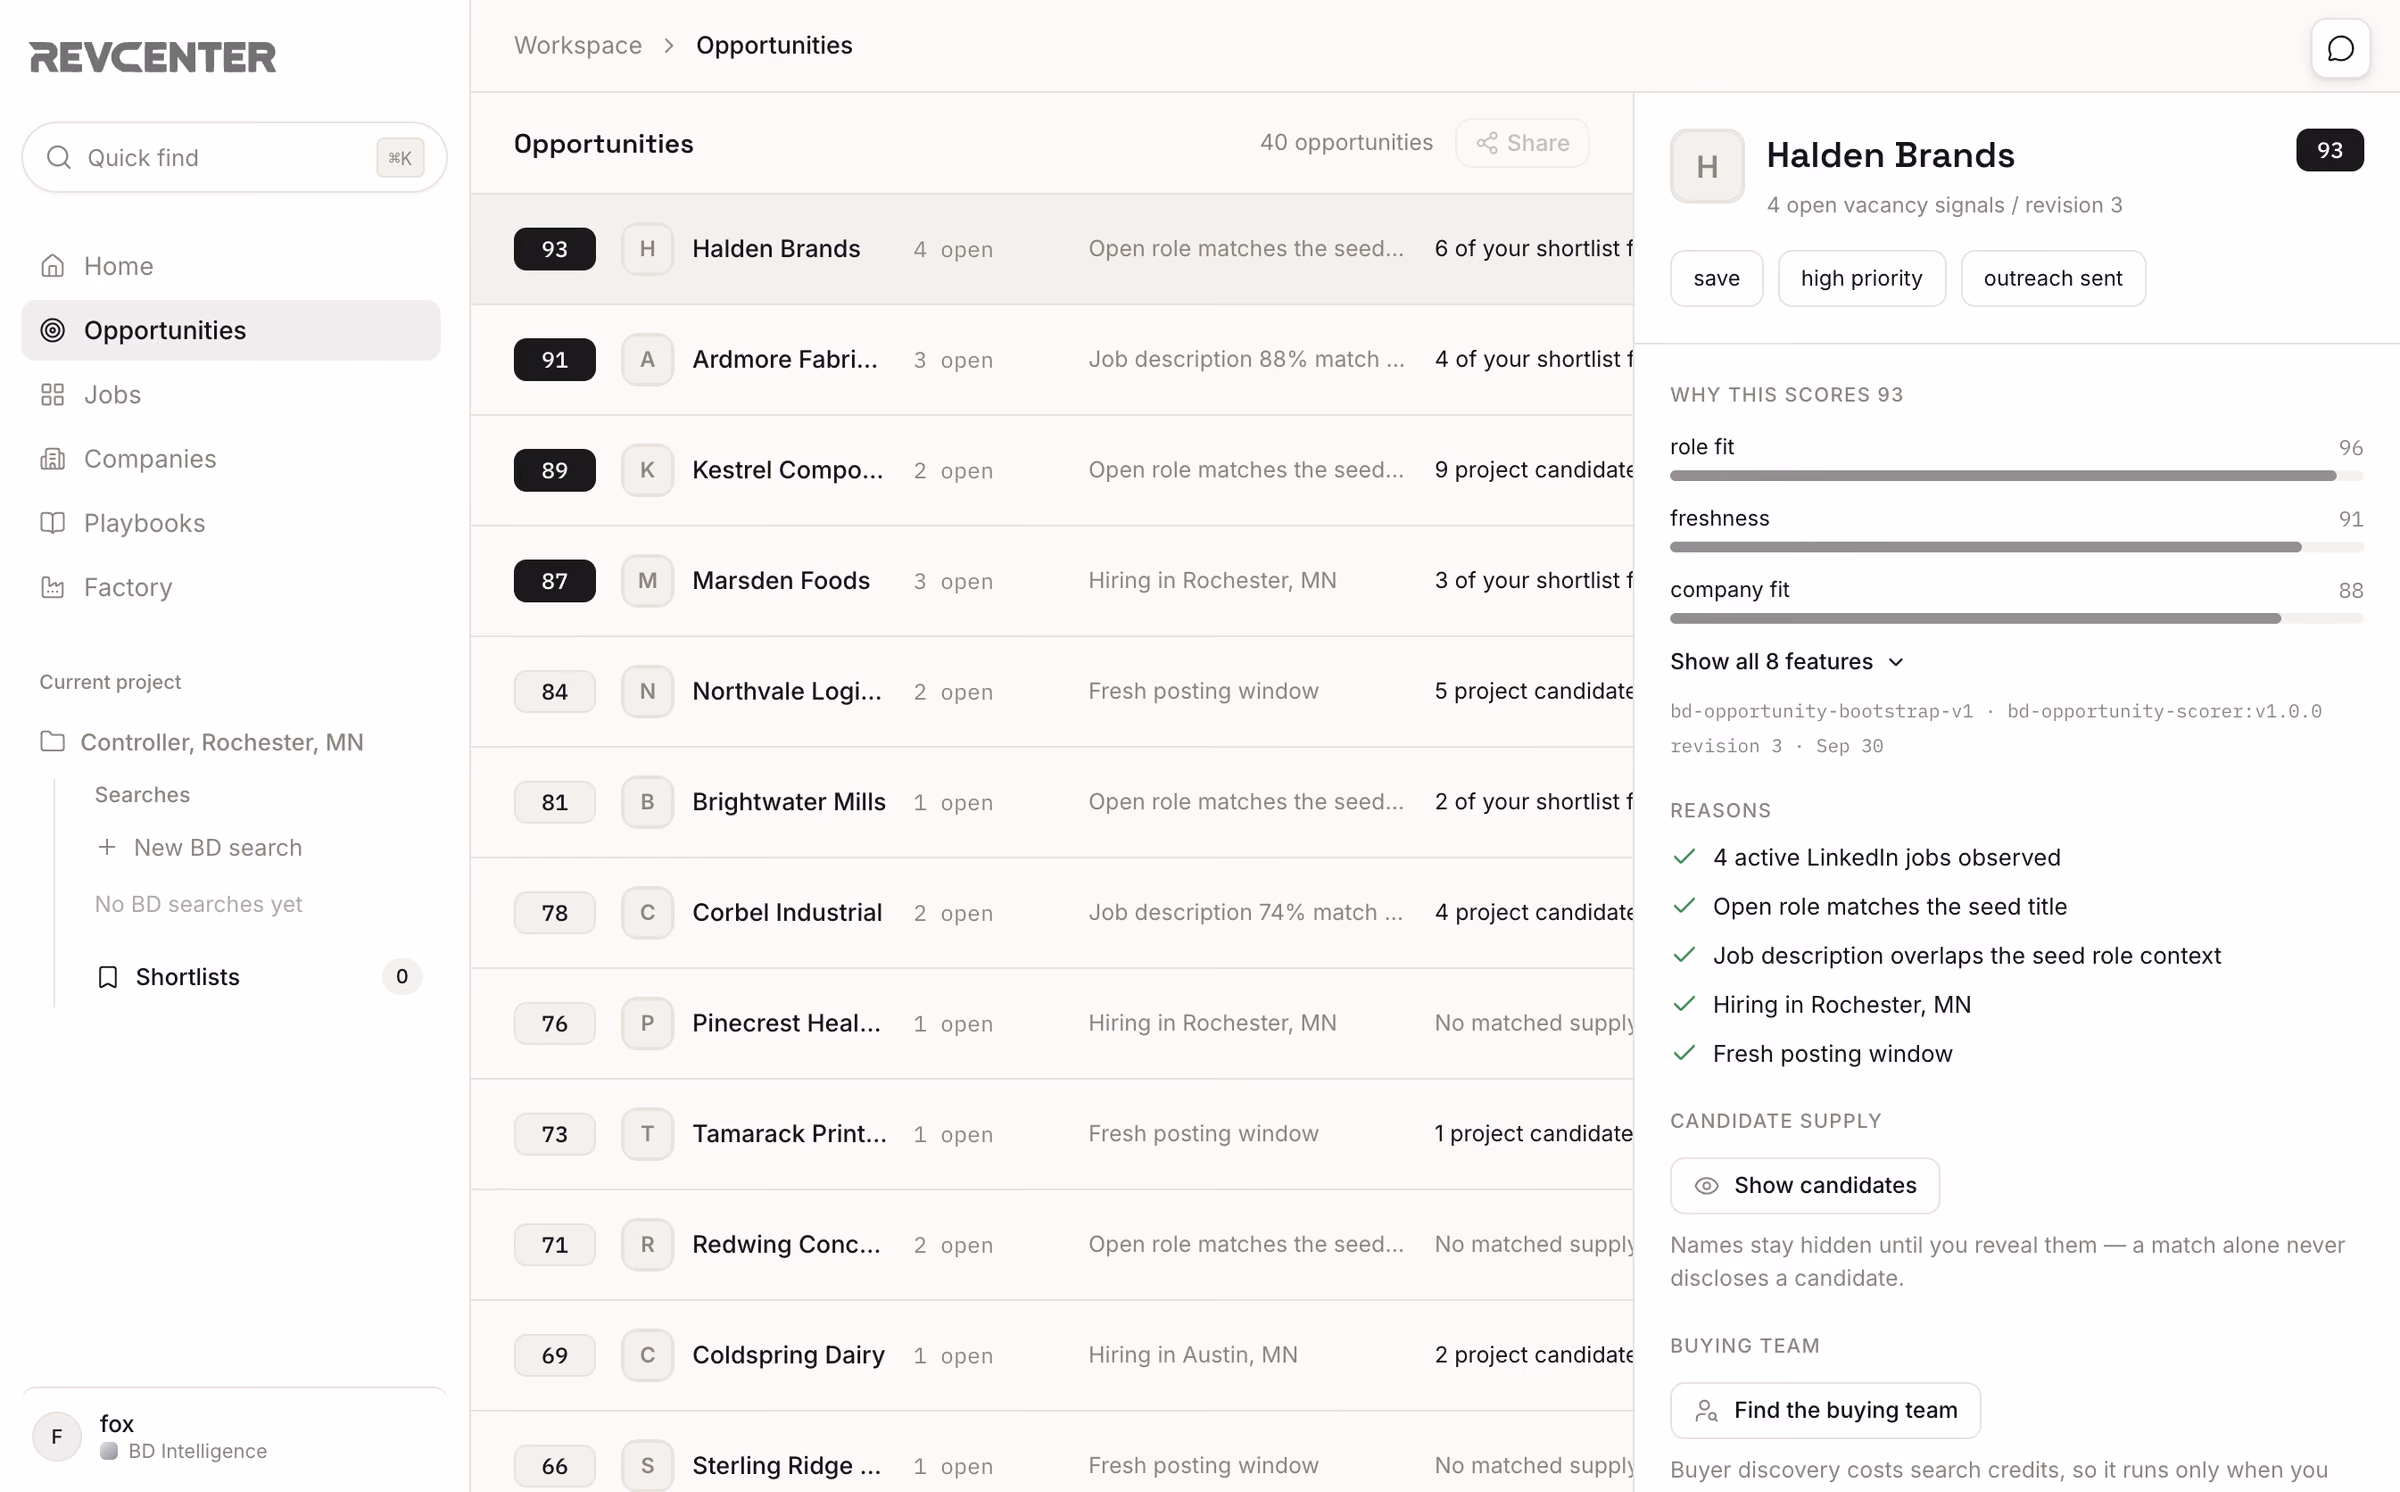Click the large H logo in detail panel
The image size is (2400, 1492).
point(1707,166)
